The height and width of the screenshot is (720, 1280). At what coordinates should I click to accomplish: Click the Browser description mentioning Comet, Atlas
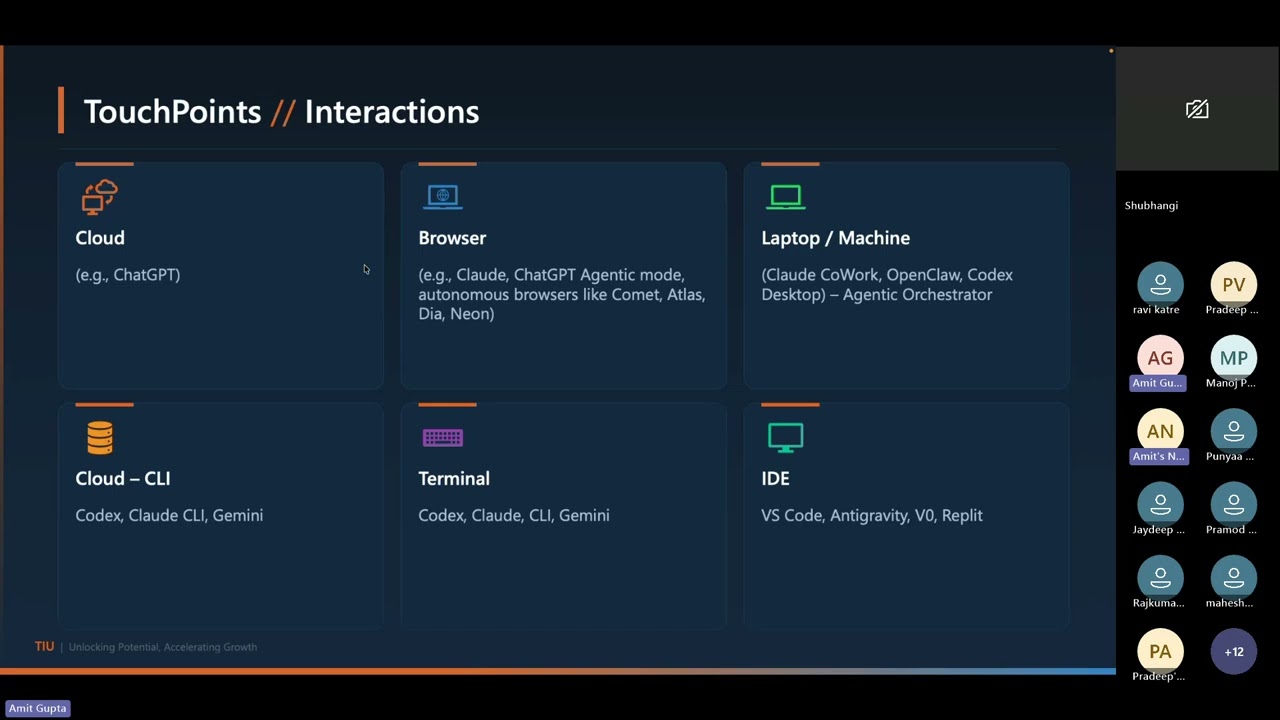pyautogui.click(x=562, y=294)
